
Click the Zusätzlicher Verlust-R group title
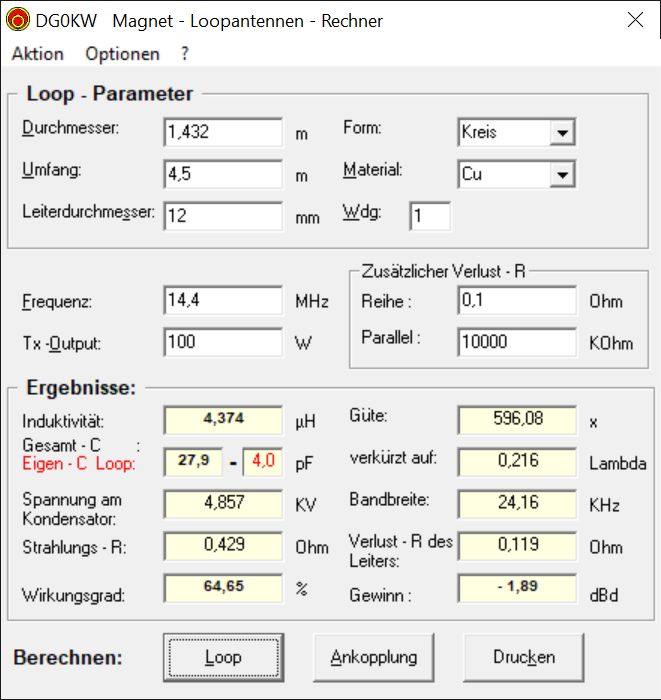click(443, 271)
